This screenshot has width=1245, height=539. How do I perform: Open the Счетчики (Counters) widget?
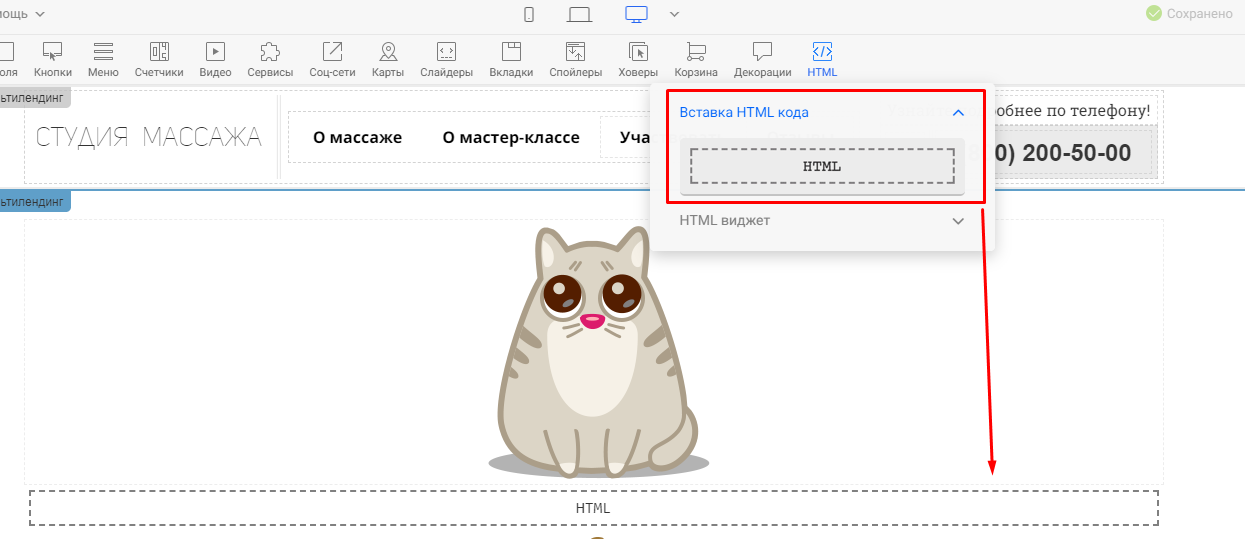(x=159, y=52)
